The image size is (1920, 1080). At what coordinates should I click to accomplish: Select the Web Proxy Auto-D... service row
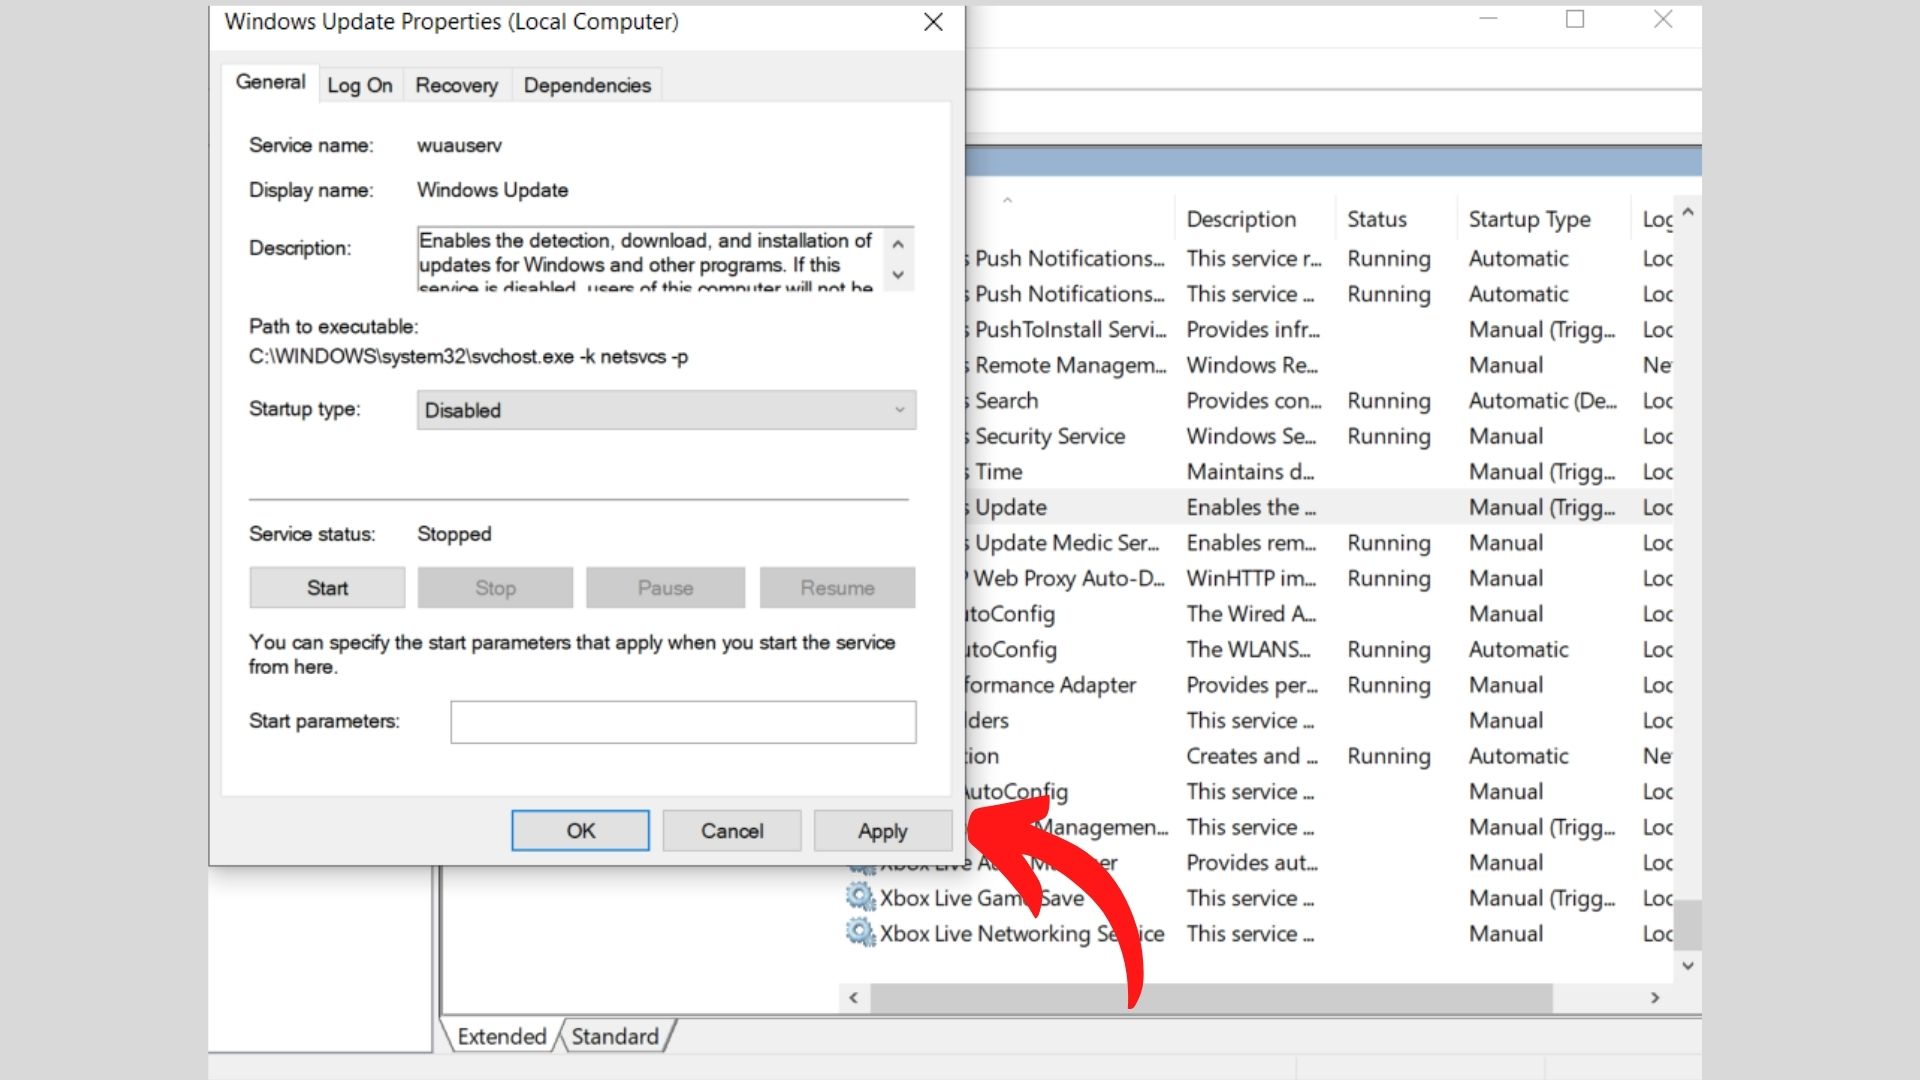[x=1318, y=578]
